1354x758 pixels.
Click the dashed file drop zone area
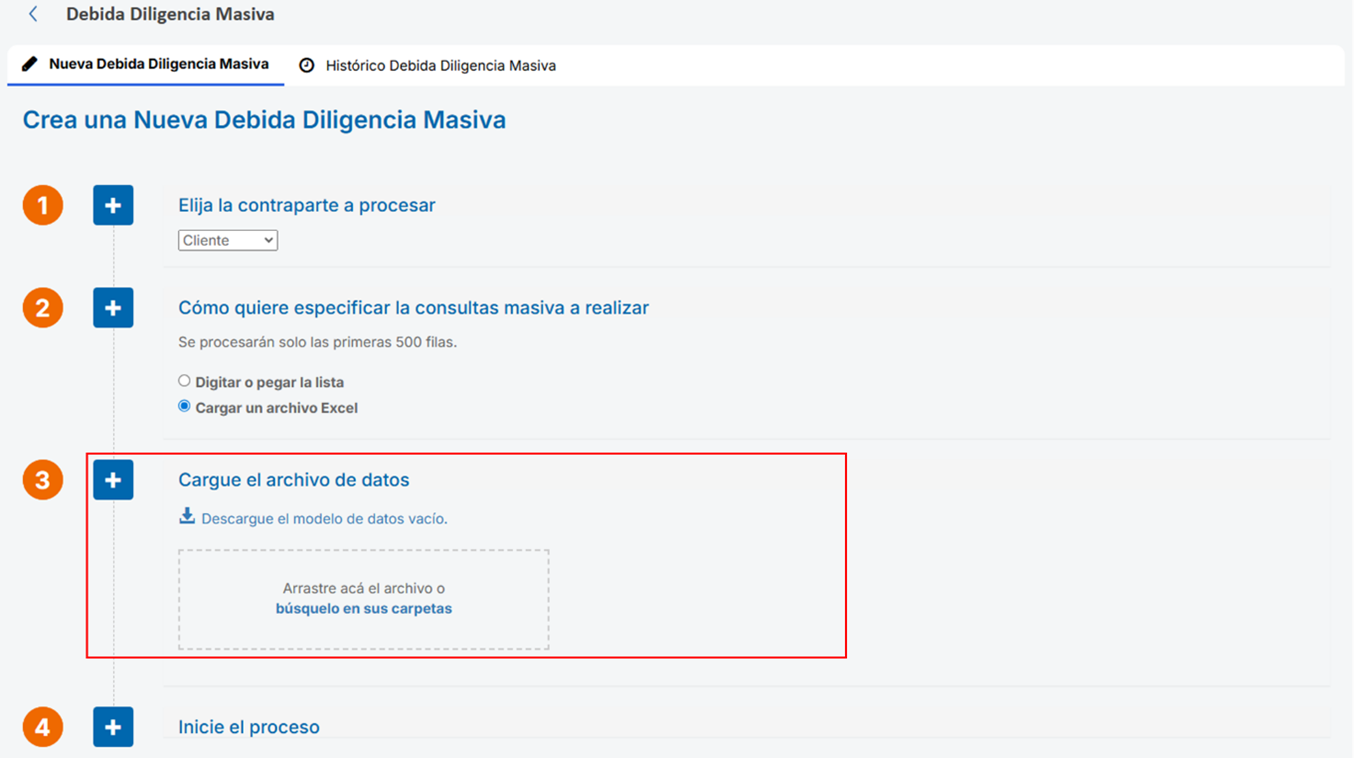click(362, 598)
